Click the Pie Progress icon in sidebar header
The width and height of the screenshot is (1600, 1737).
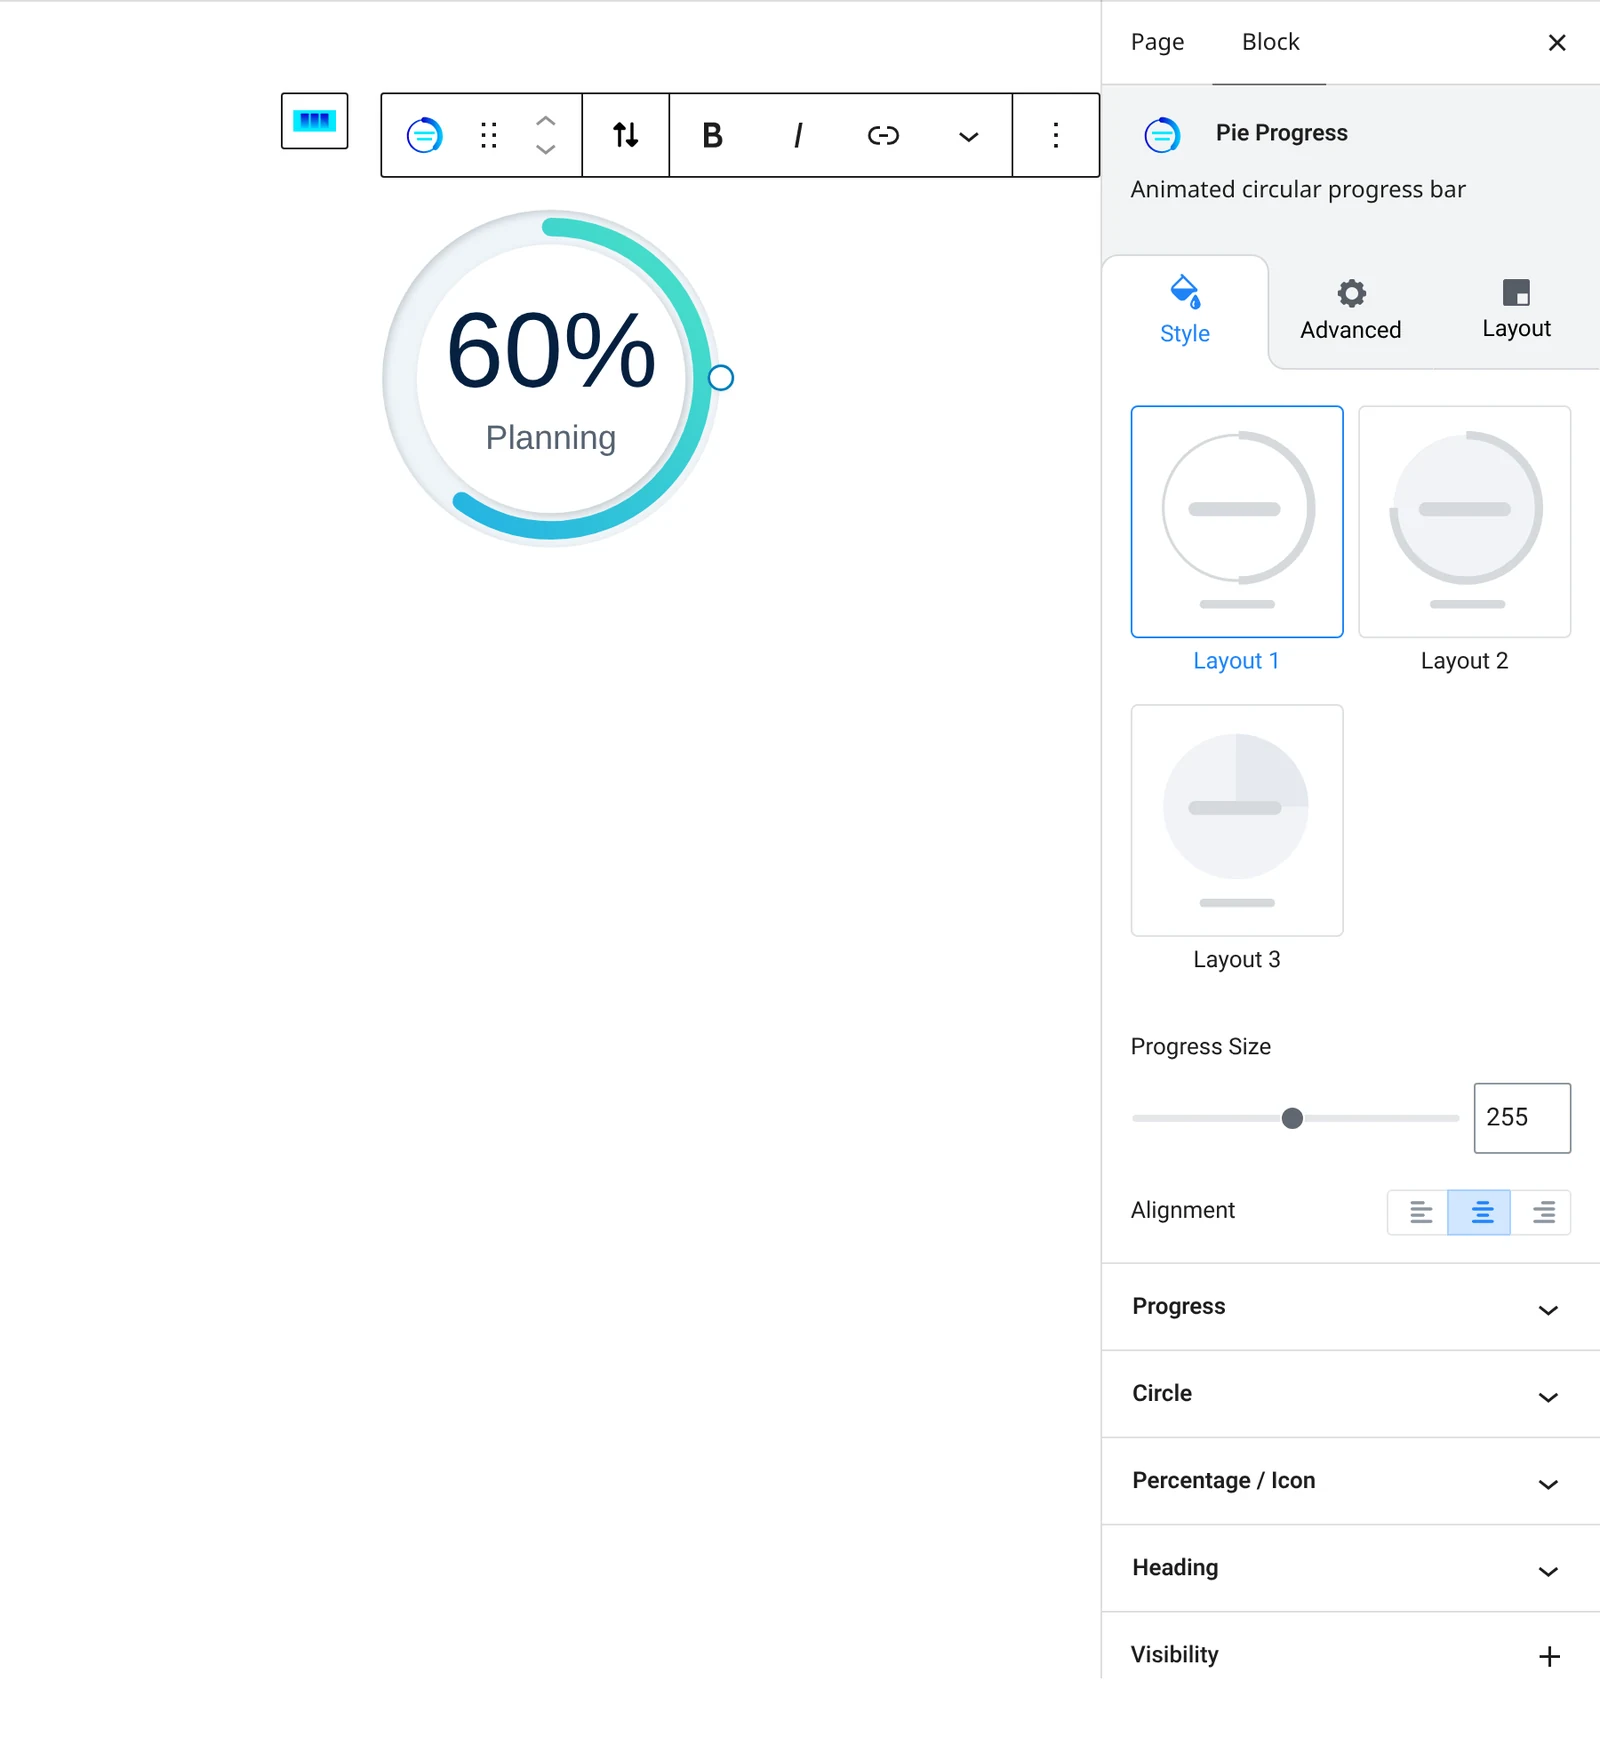pyautogui.click(x=1162, y=134)
